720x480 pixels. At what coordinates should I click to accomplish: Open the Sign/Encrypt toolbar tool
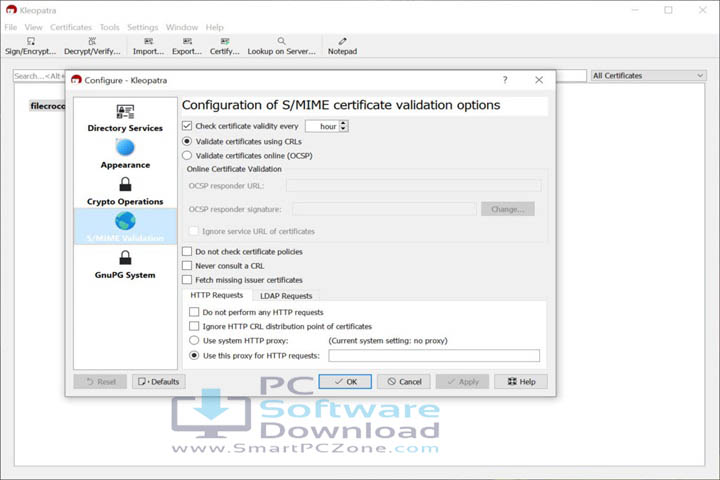point(30,46)
